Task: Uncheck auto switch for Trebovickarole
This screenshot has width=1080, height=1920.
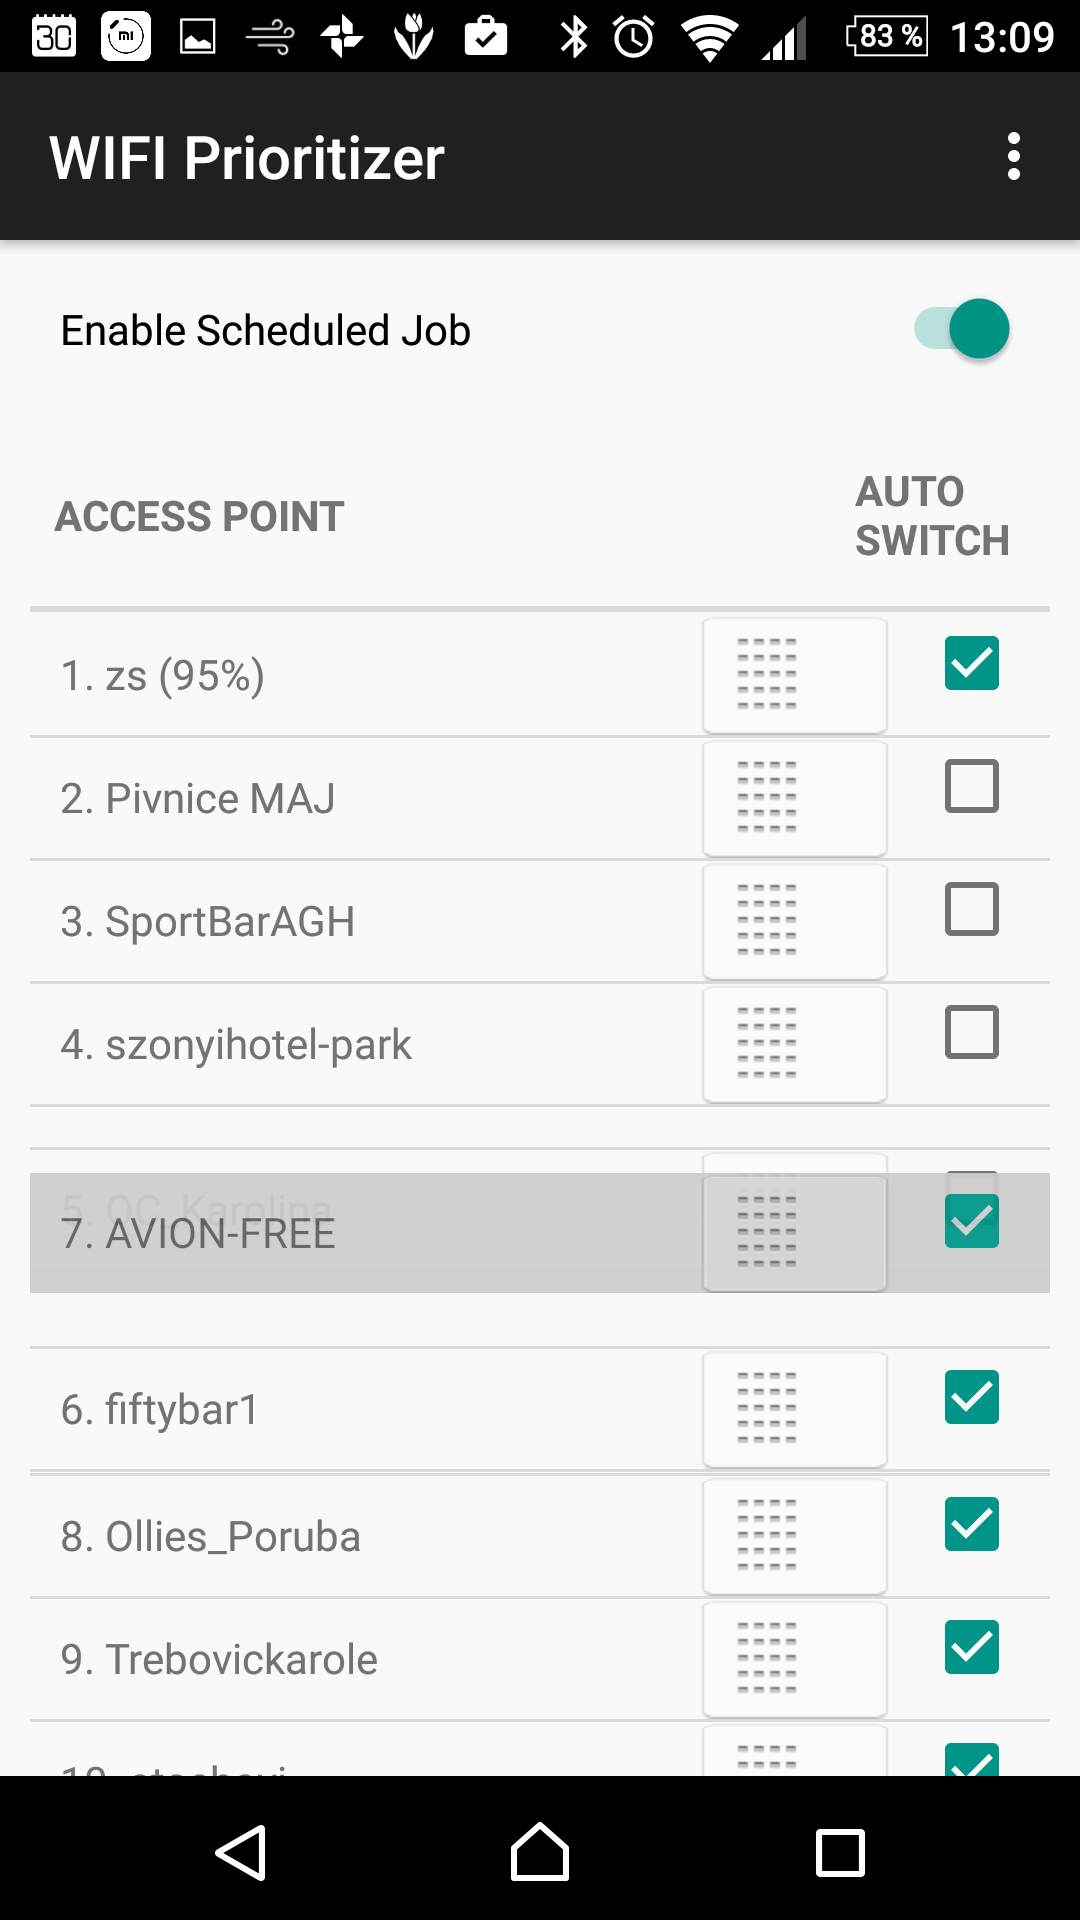Action: pyautogui.click(x=971, y=1647)
